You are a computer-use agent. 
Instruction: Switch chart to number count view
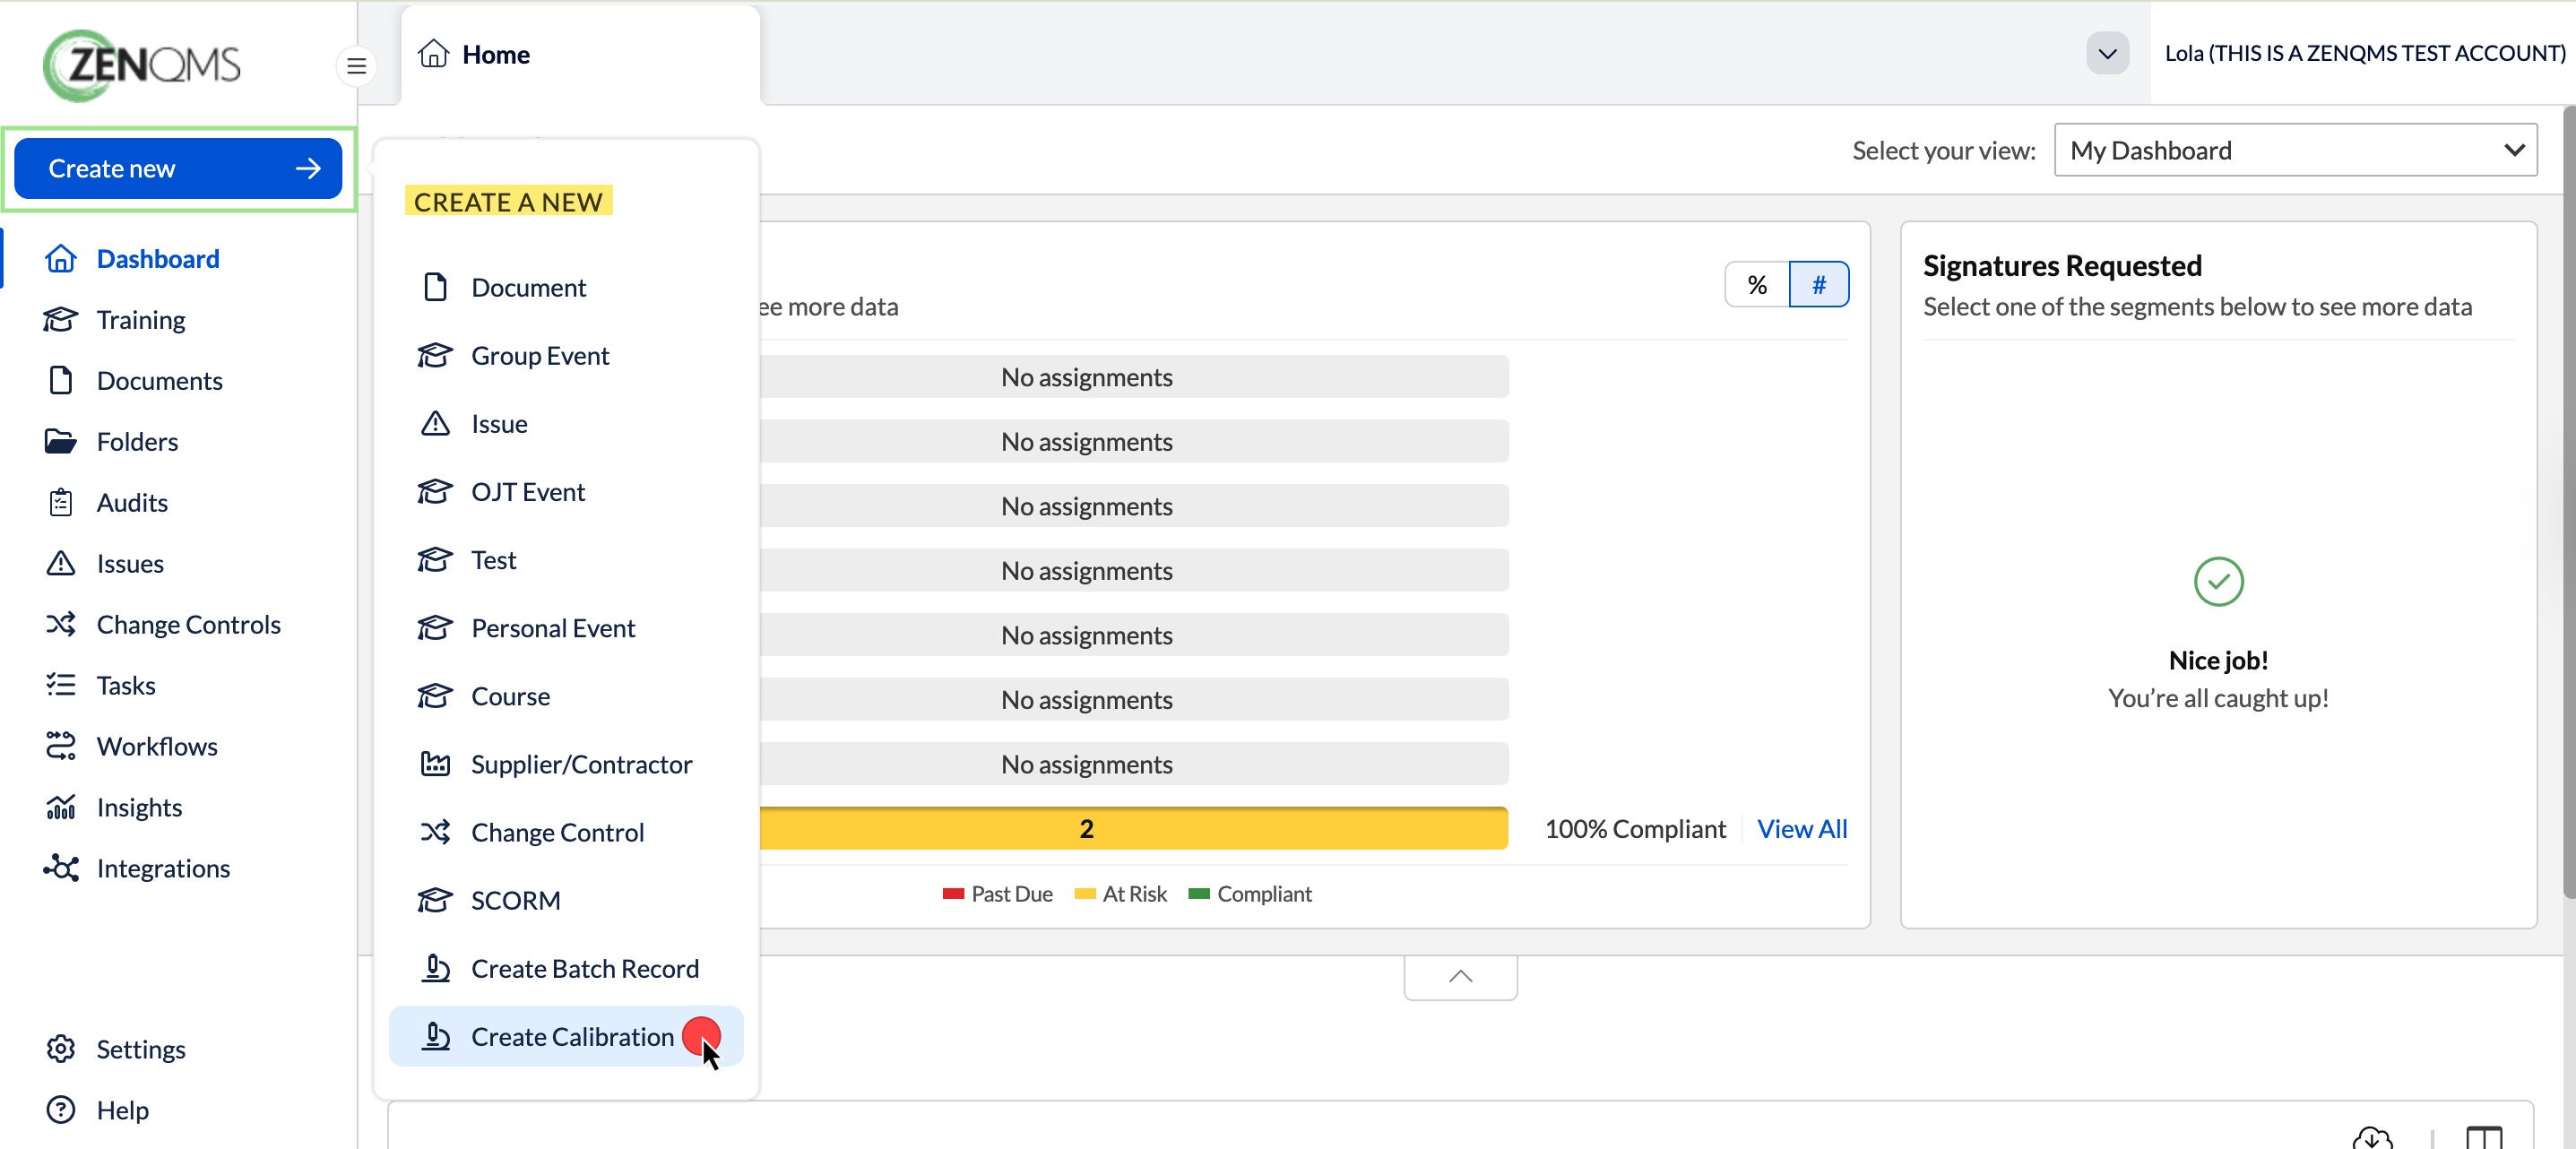click(x=1819, y=285)
